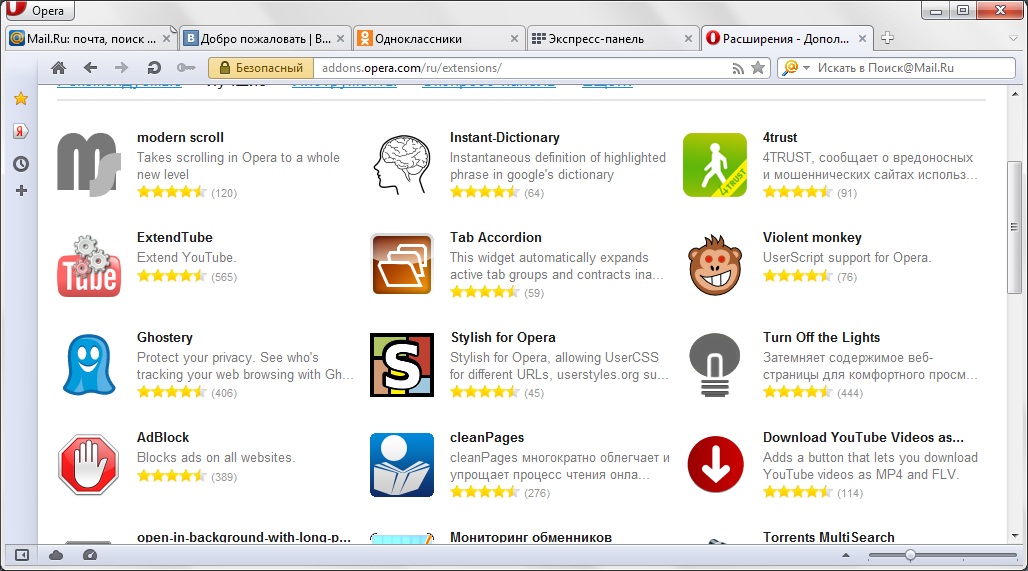Open the AdBlock title link
Screen dimensions: 1028x571
tap(163, 437)
